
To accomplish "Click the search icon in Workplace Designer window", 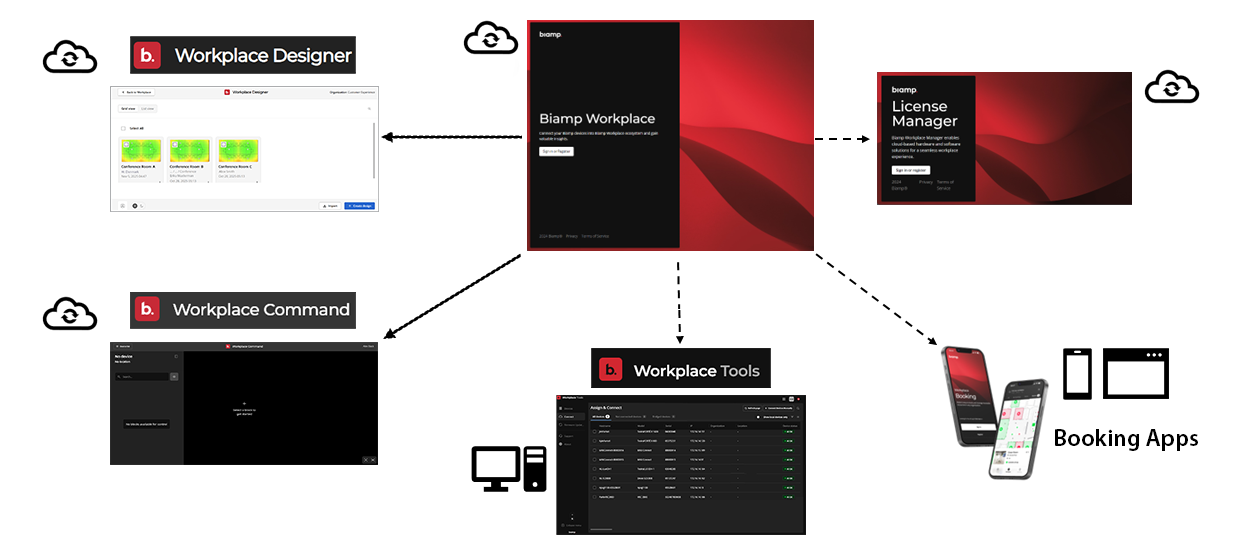I will pos(369,109).
